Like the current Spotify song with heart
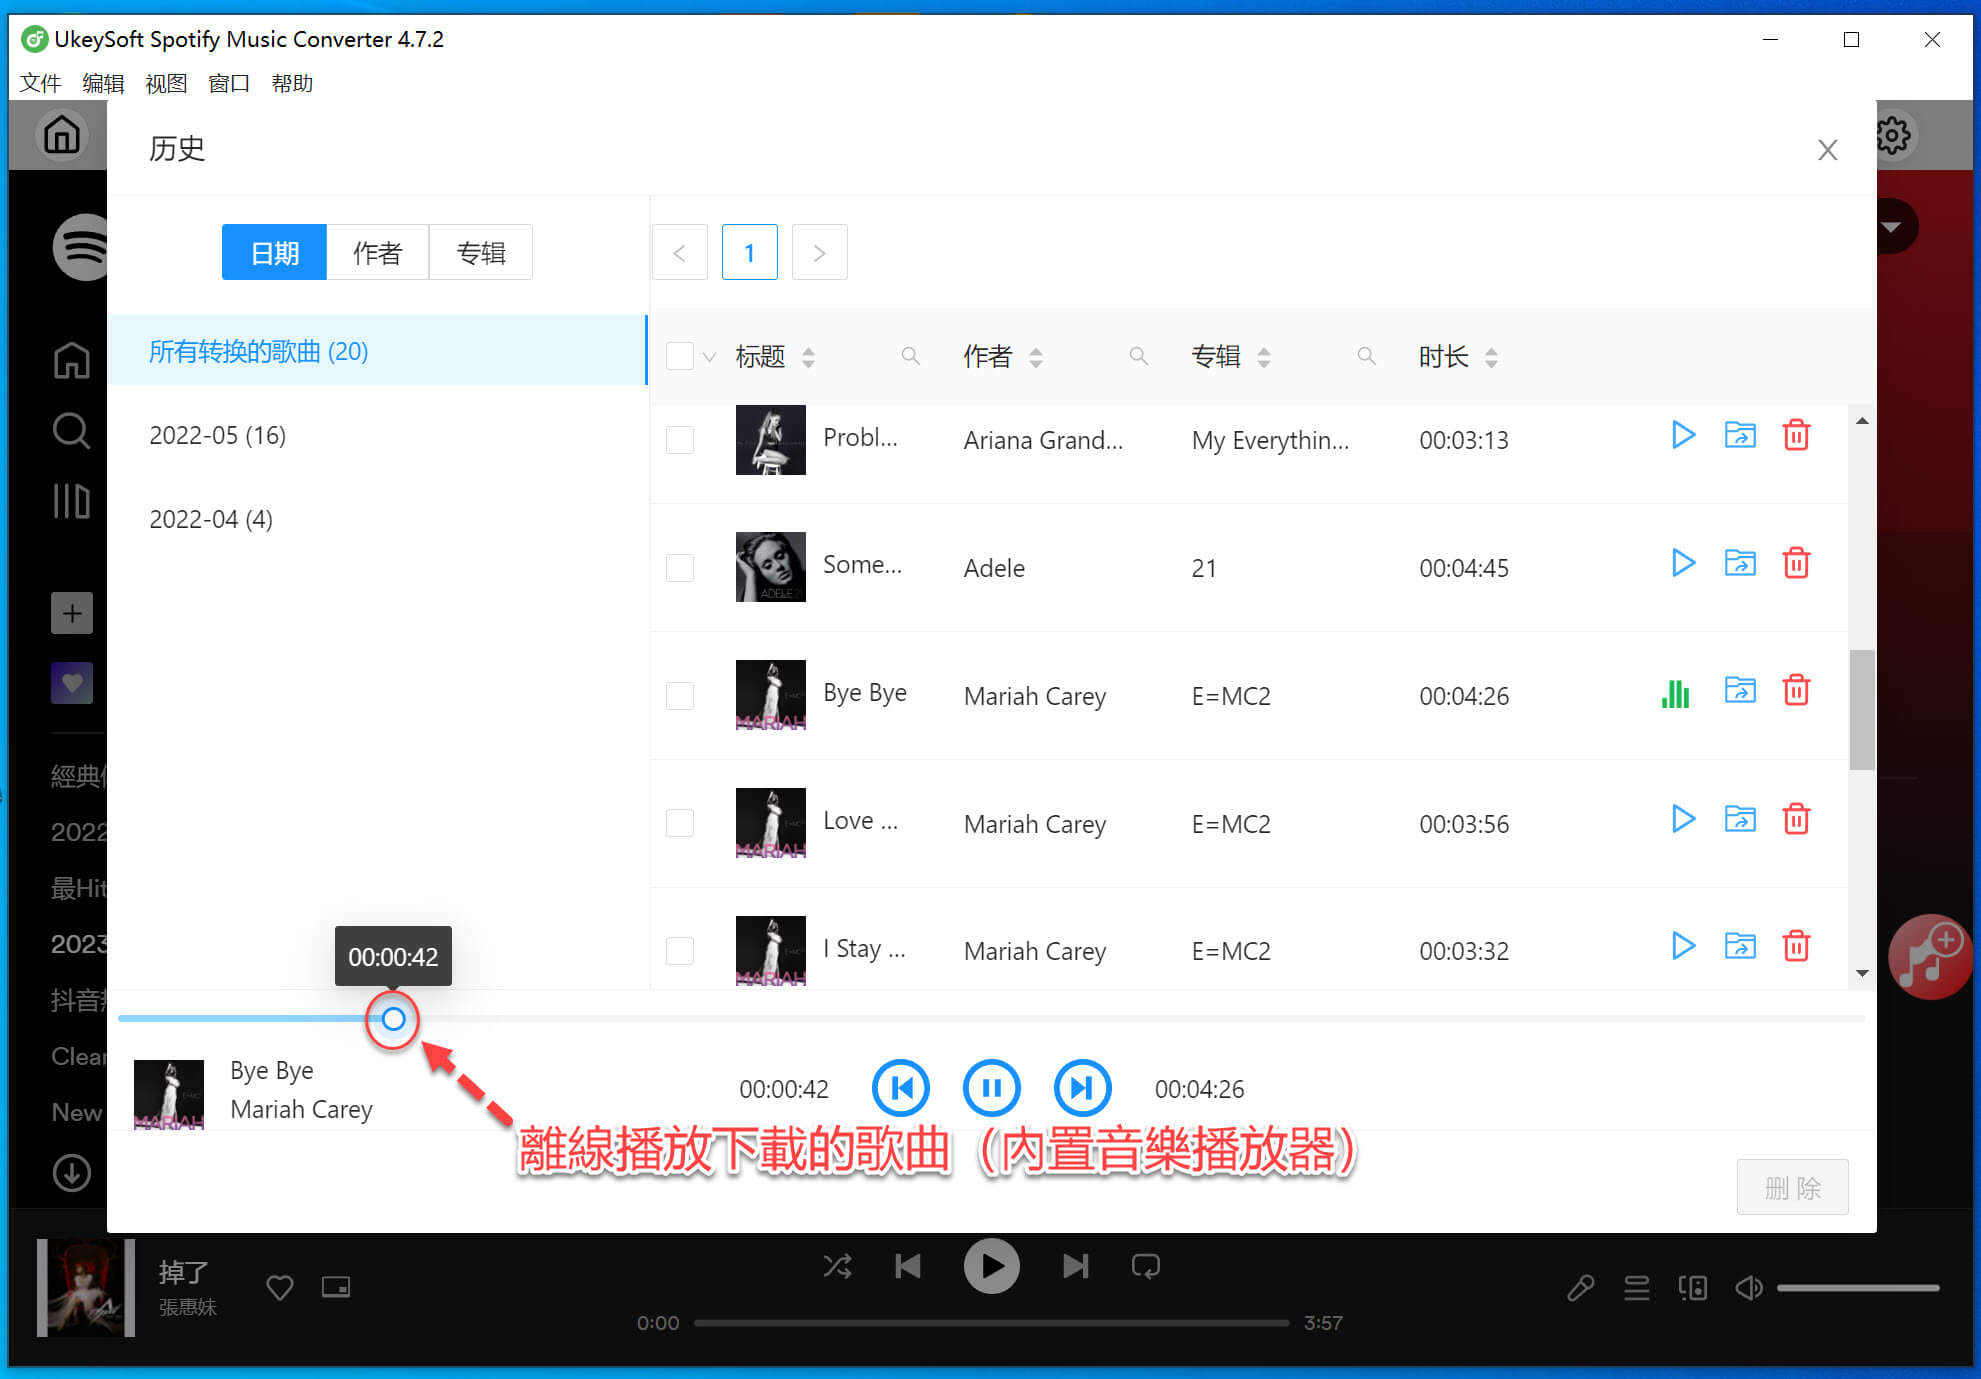Image resolution: width=1981 pixels, height=1379 pixels. pyautogui.click(x=280, y=1287)
